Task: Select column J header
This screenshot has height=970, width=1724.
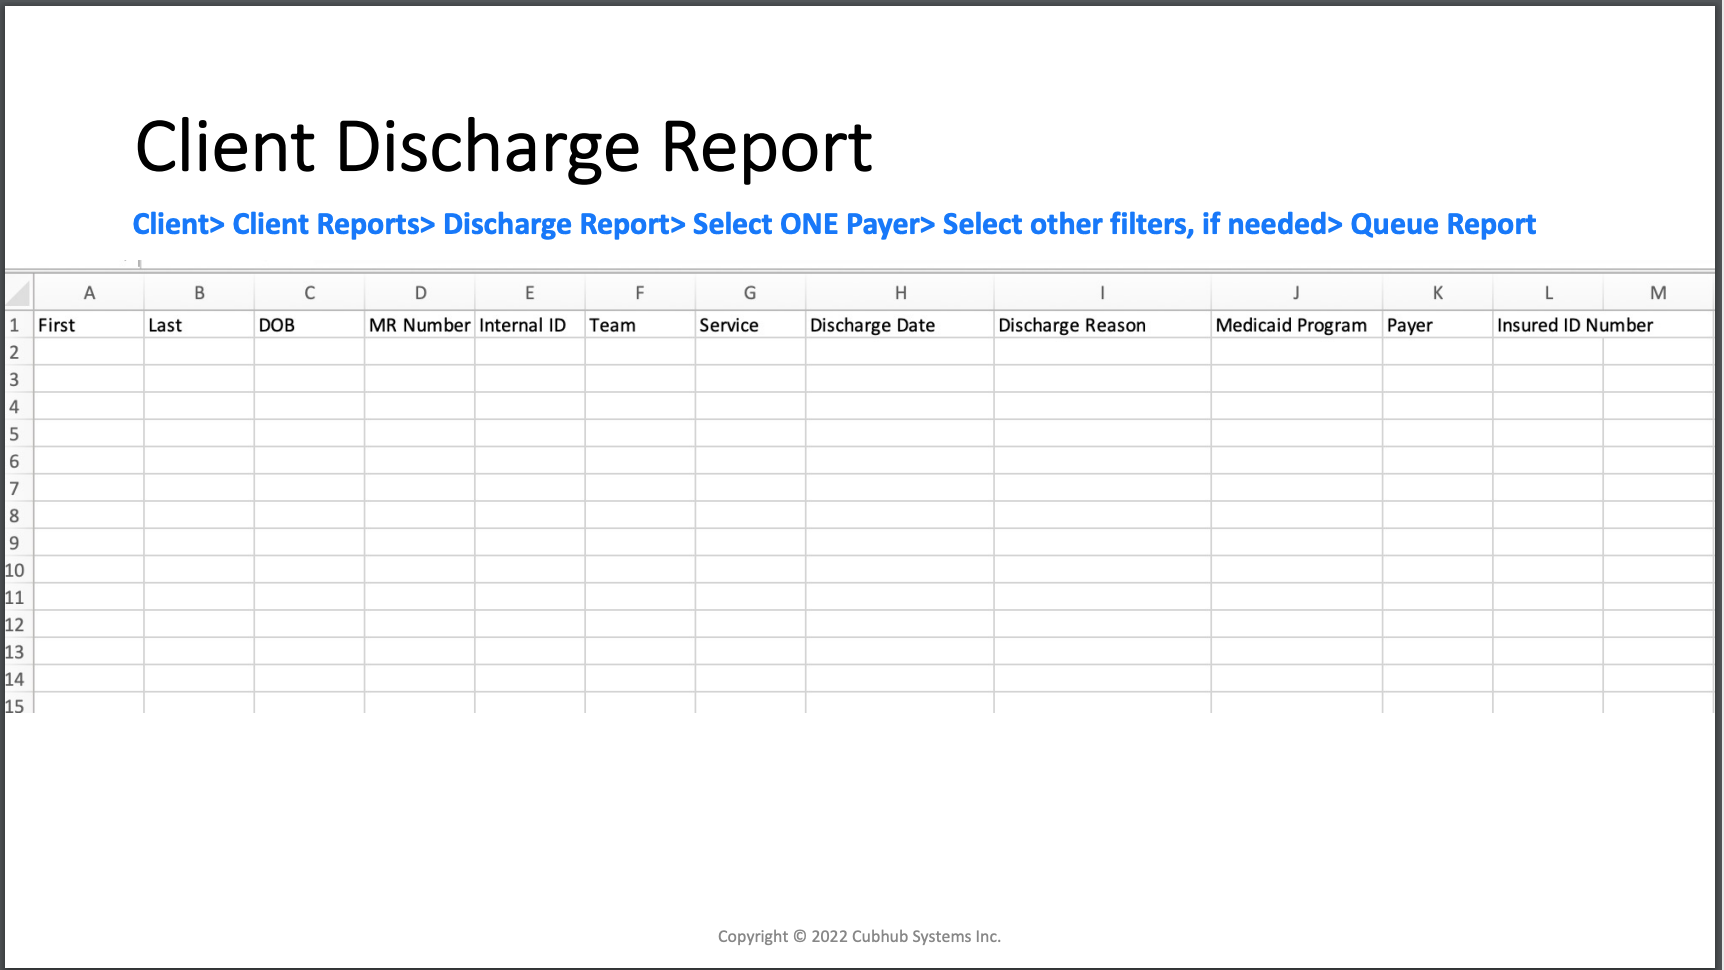Action: coord(1297,293)
